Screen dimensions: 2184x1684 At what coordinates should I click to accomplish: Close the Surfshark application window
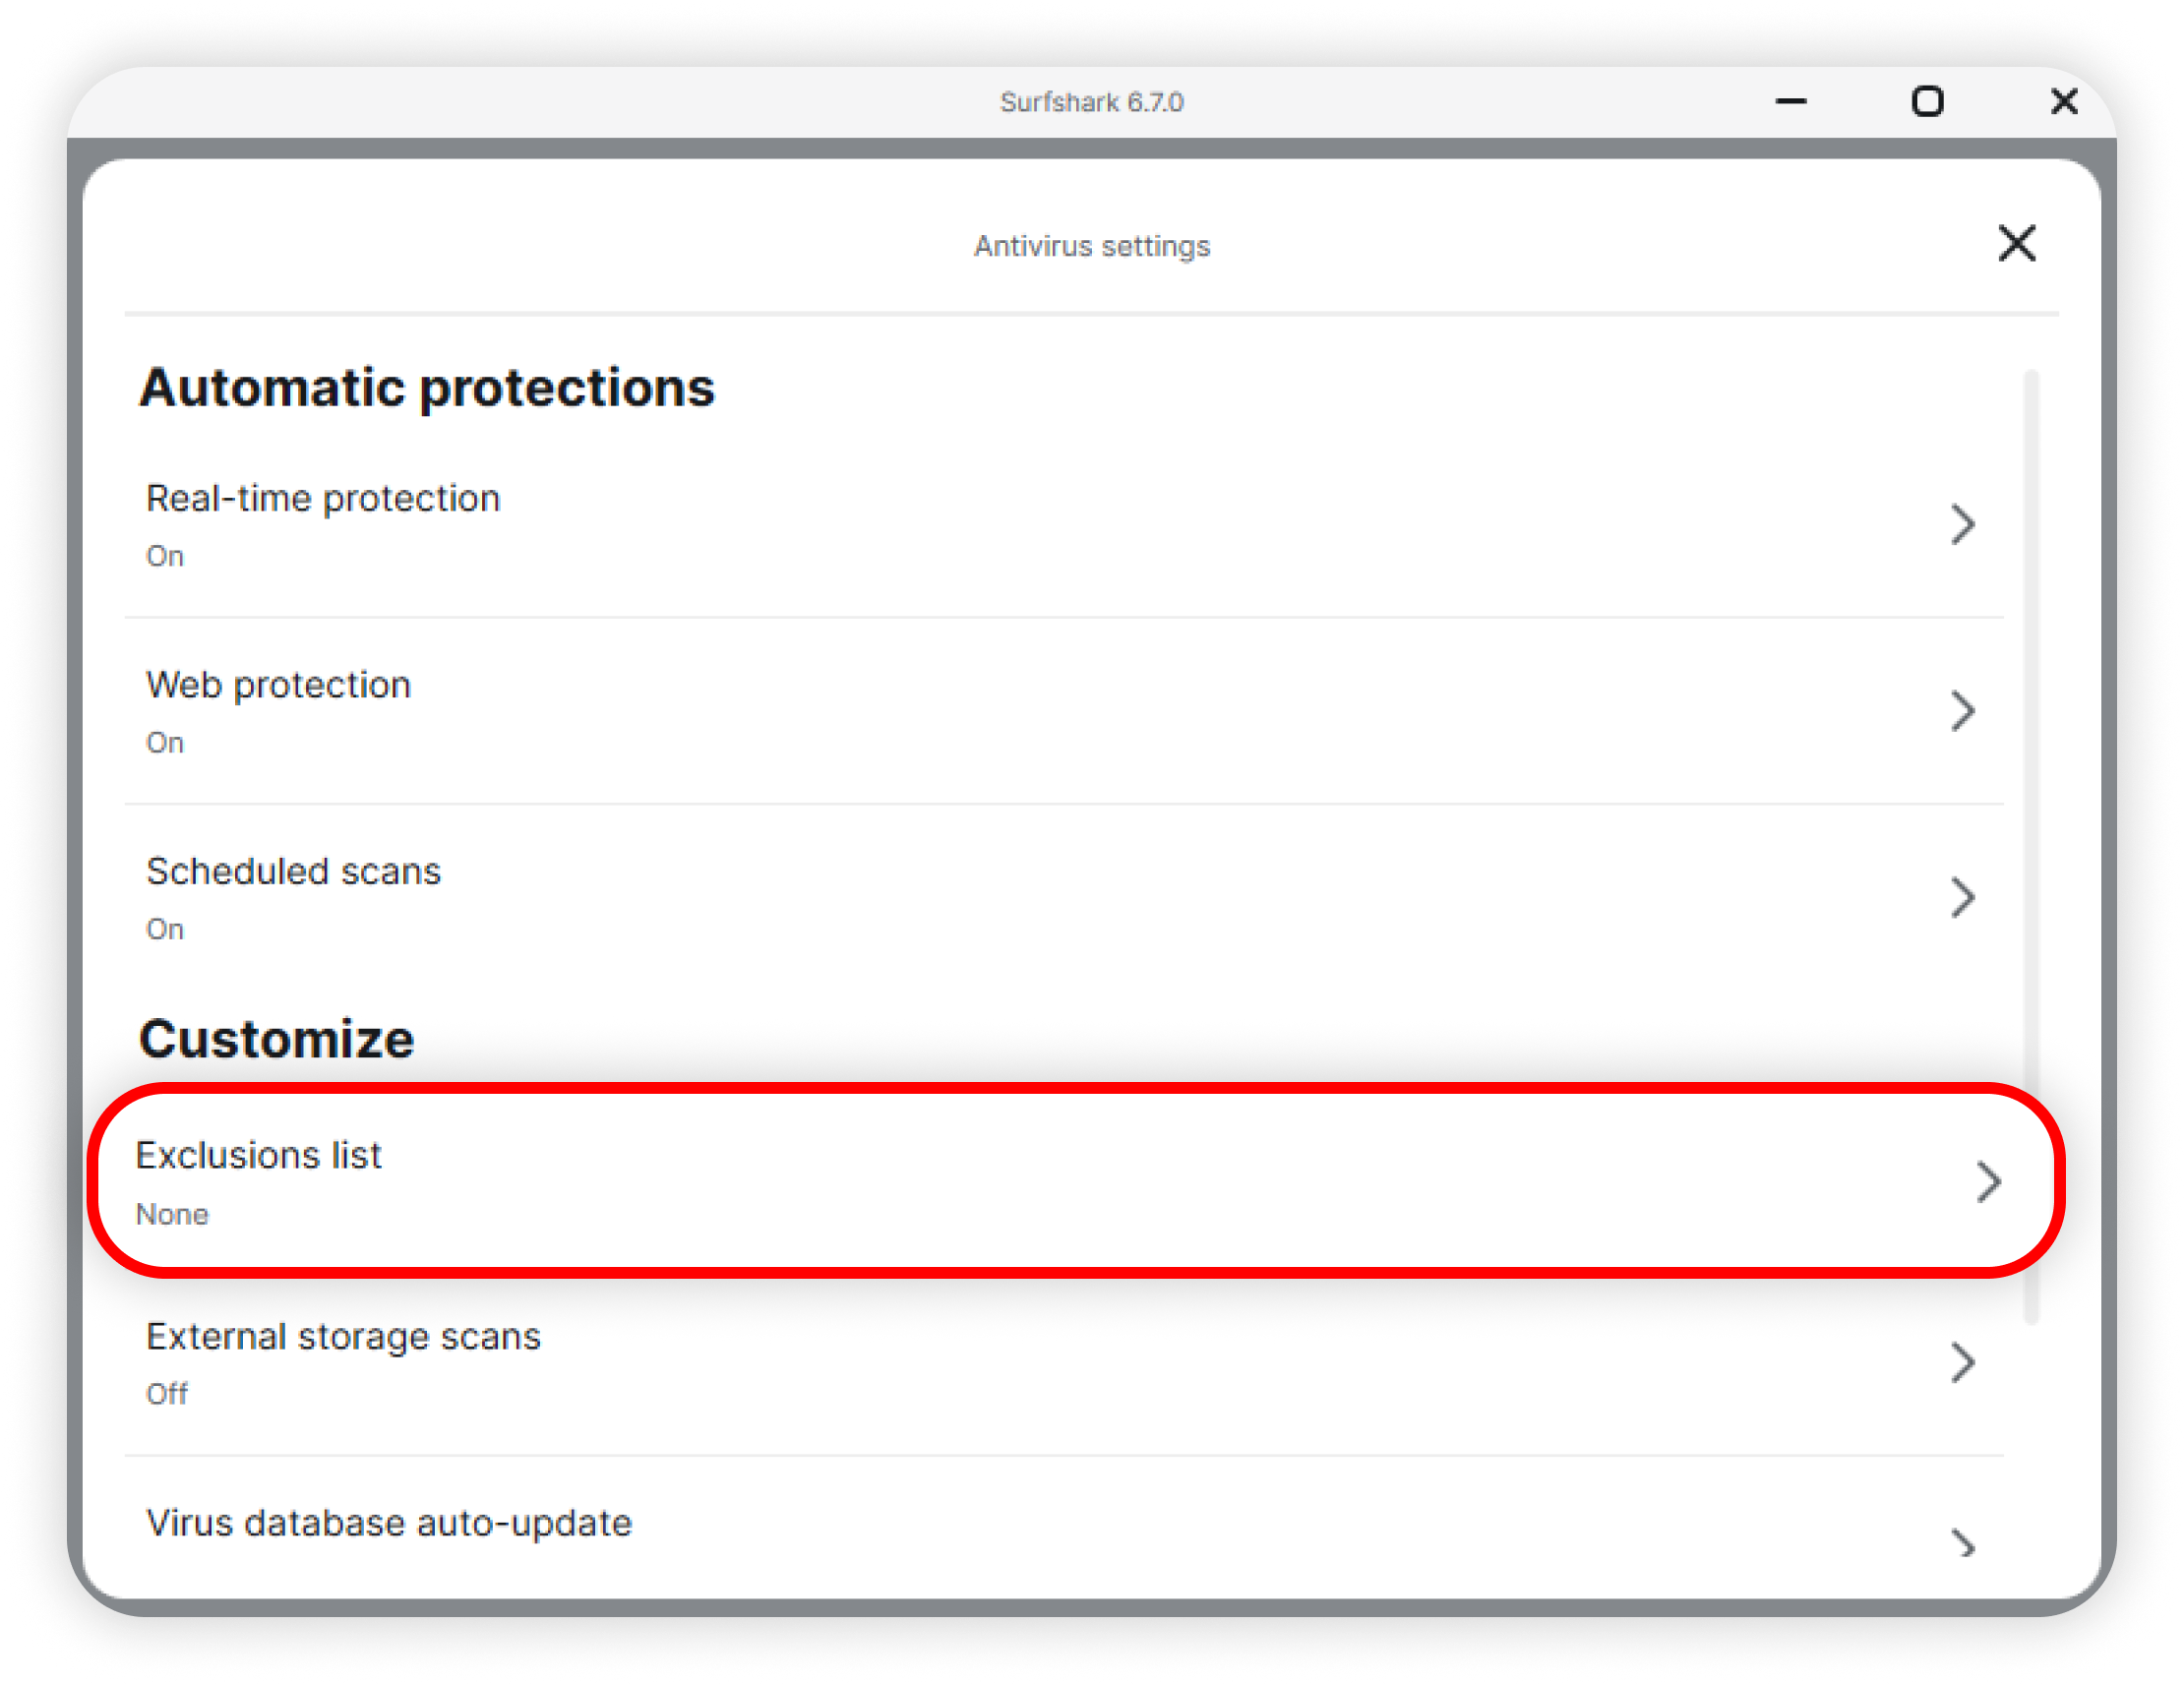pos(2064,101)
